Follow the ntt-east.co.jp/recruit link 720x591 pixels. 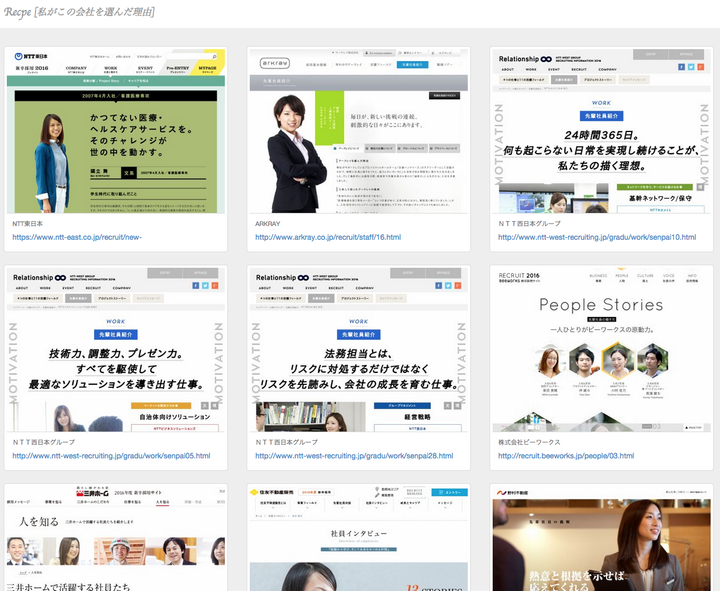(77, 237)
